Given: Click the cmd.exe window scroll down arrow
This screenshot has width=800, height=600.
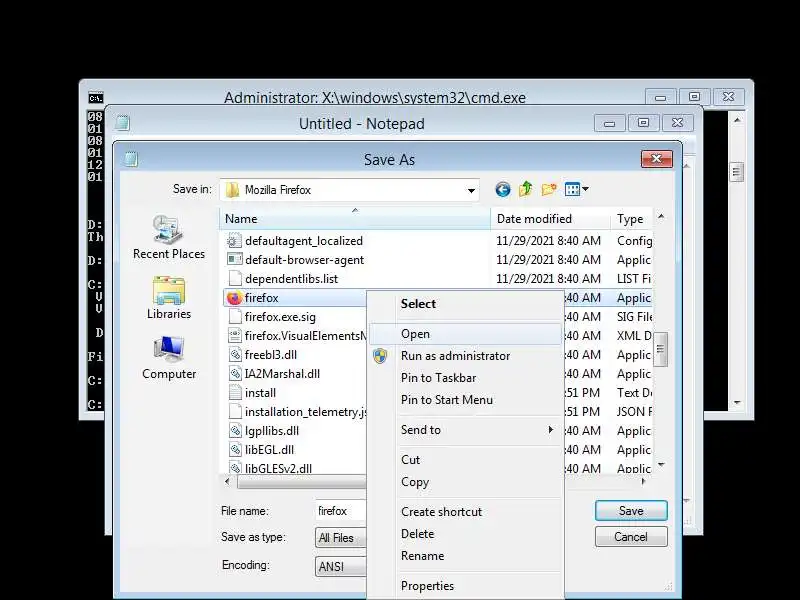Looking at the screenshot, I should (737, 403).
